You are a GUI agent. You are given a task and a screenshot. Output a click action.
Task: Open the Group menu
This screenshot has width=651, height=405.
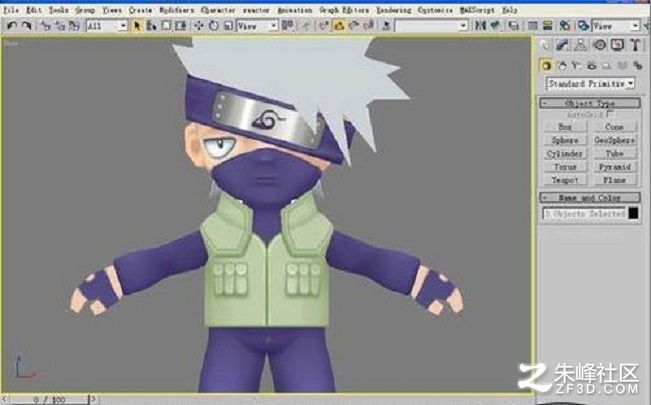point(85,10)
